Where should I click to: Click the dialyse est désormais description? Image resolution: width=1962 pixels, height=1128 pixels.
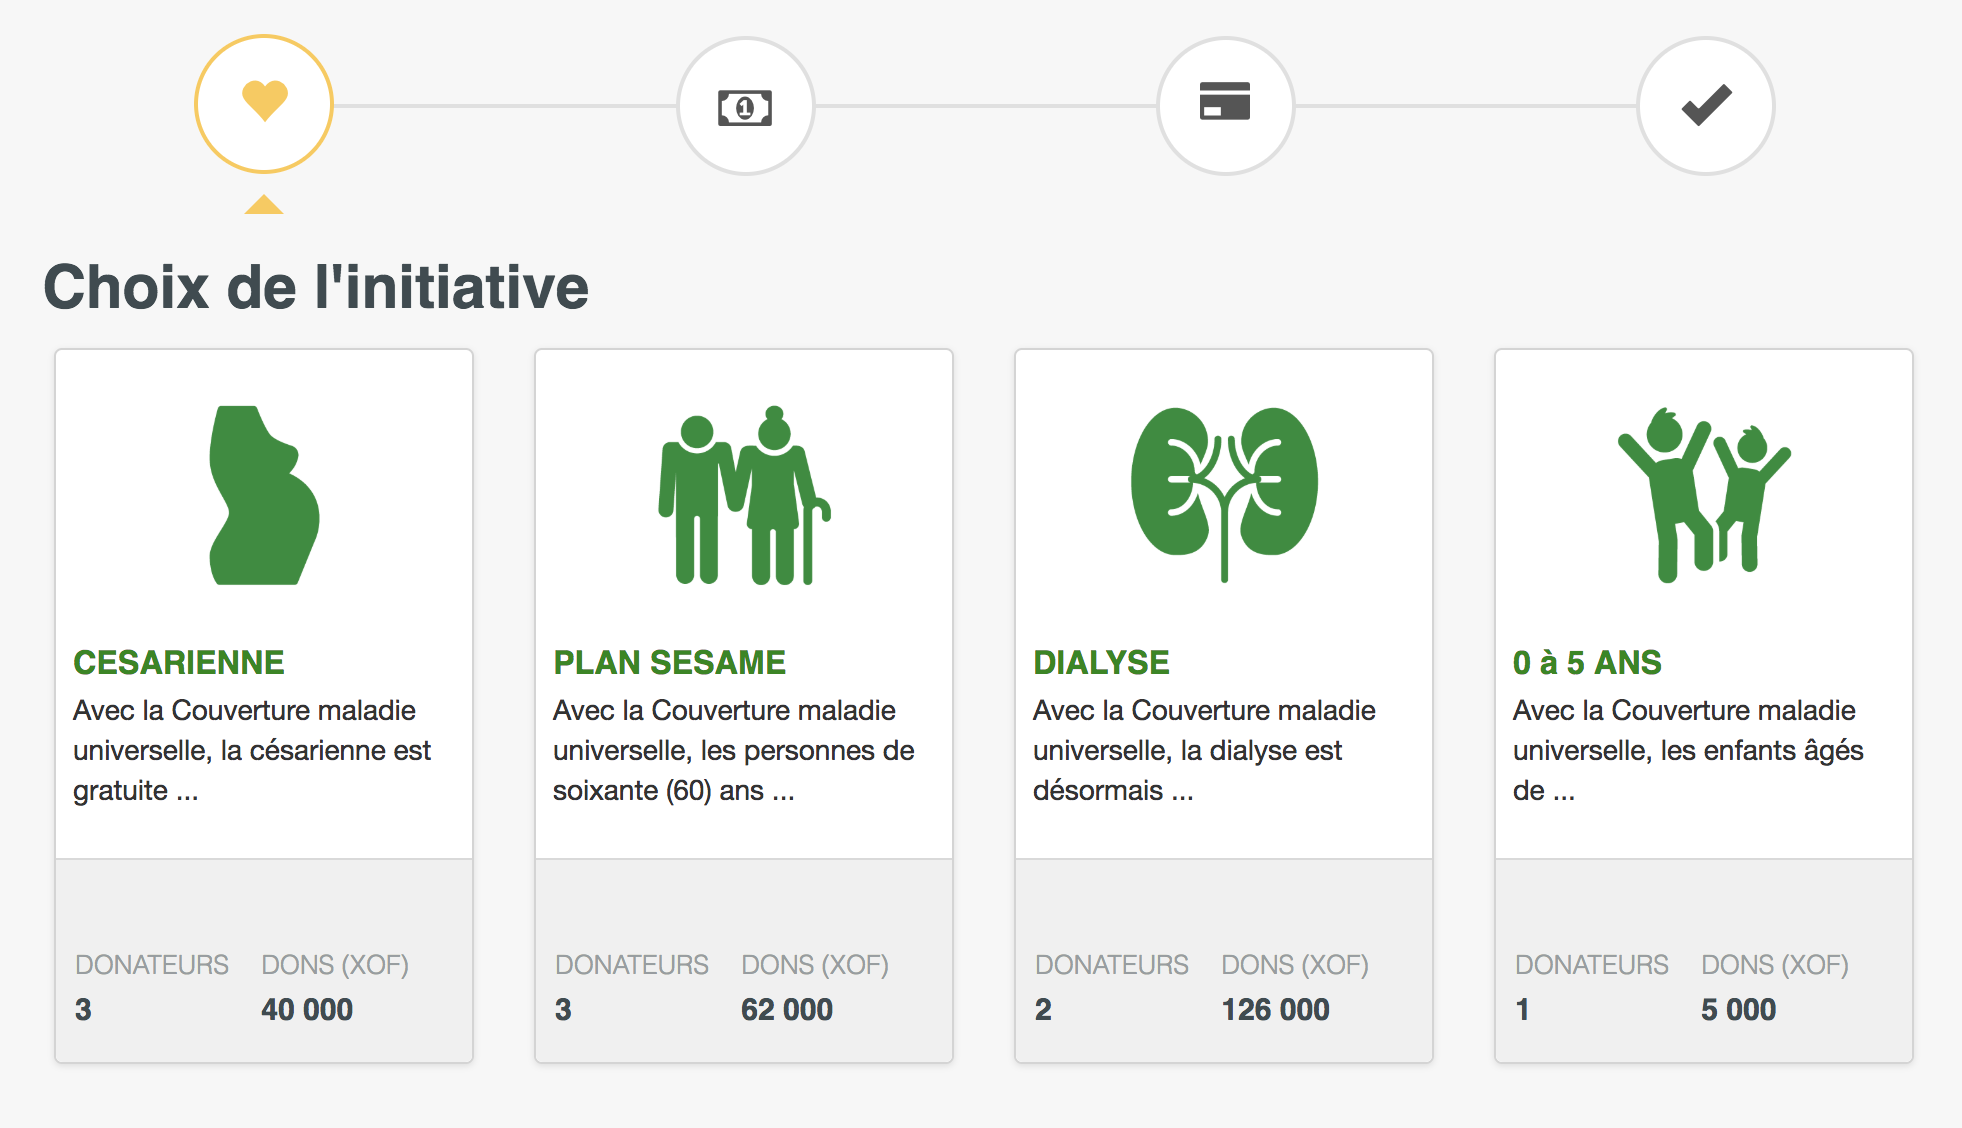pyautogui.click(x=1204, y=750)
